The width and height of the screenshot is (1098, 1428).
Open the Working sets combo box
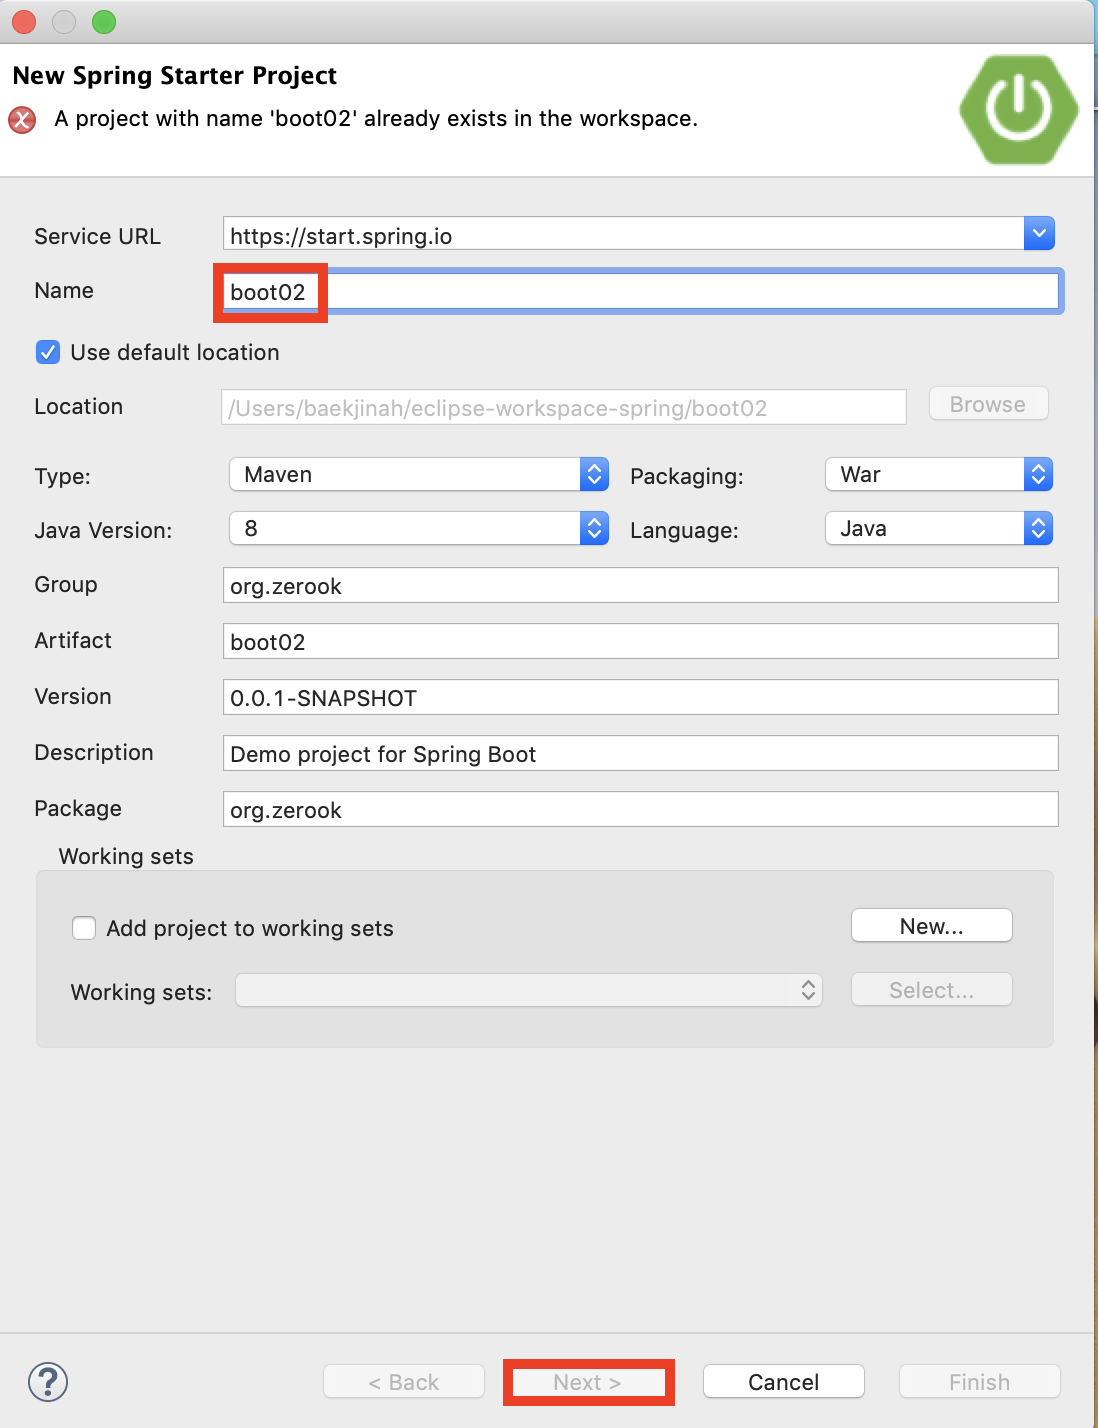(x=529, y=990)
